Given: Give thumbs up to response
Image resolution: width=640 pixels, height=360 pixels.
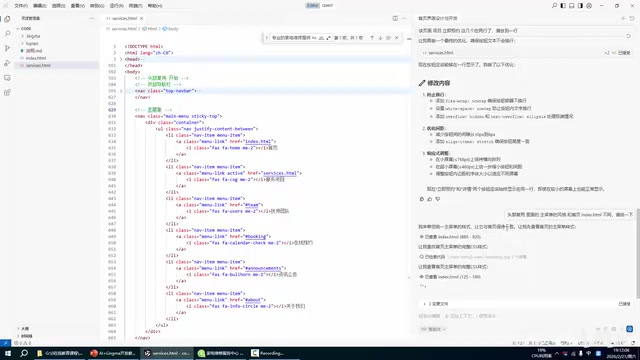Looking at the screenshot, I should (429, 199).
